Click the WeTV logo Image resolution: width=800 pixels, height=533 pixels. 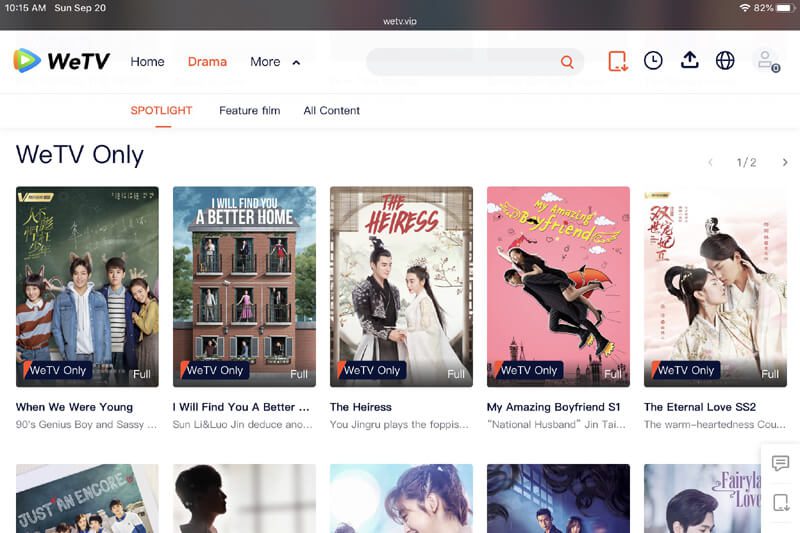61,61
